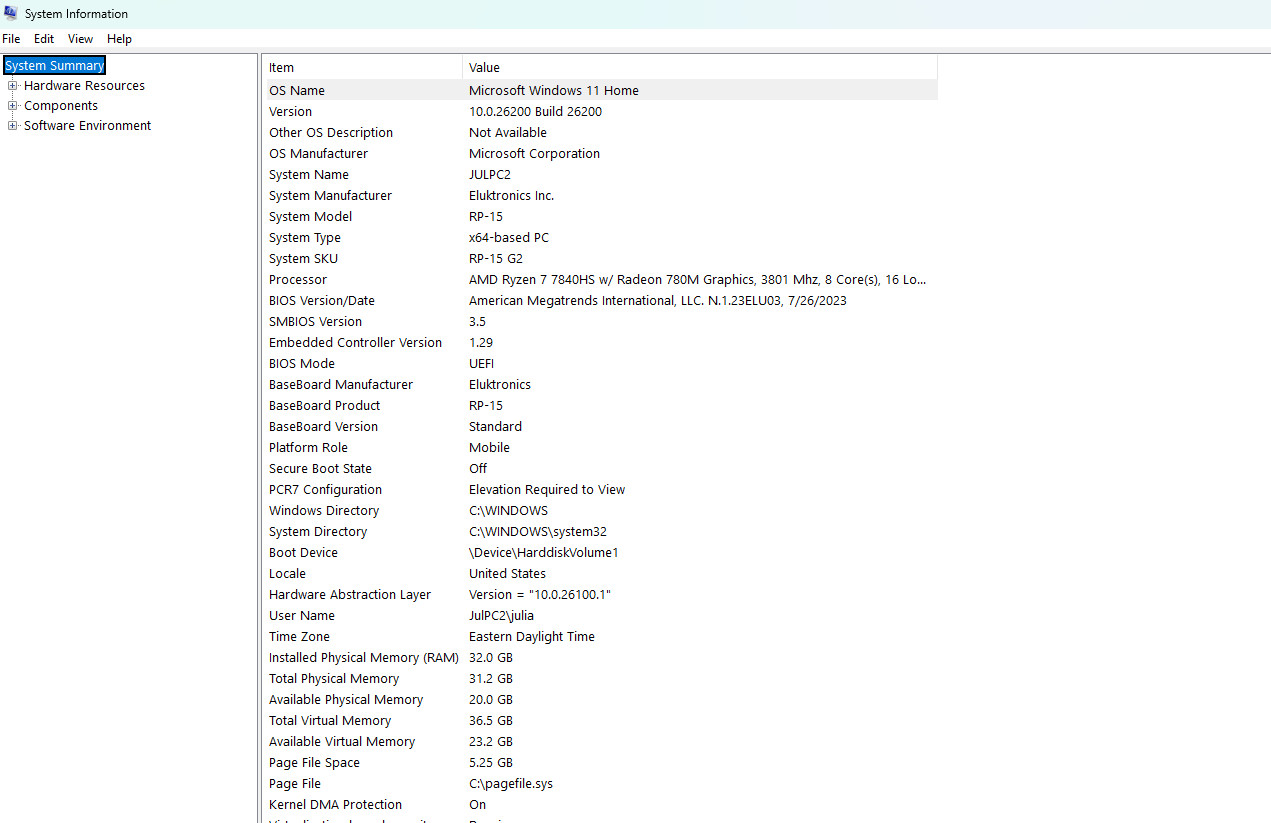The height and width of the screenshot is (823, 1271).
Task: Select the Components tree item
Action: click(61, 106)
